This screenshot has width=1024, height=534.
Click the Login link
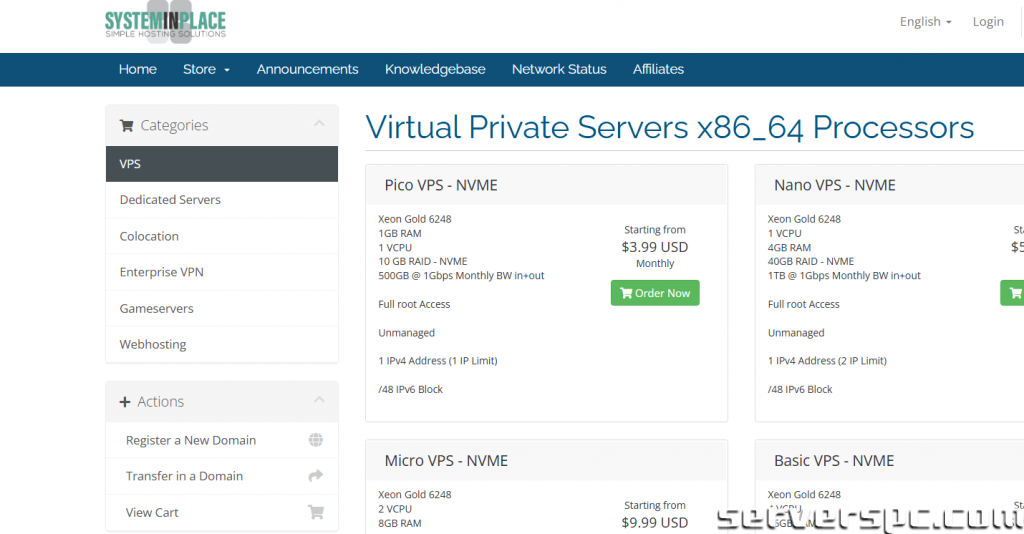coord(988,22)
